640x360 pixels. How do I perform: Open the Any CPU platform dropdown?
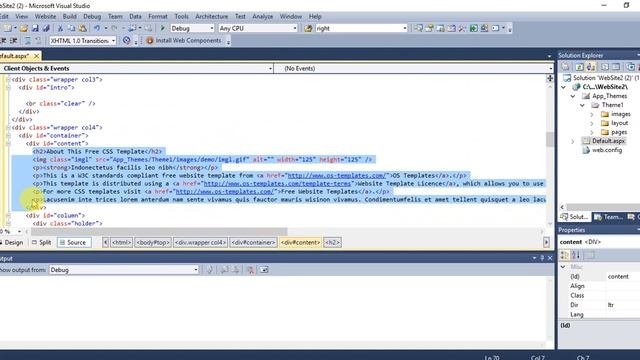(x=295, y=28)
